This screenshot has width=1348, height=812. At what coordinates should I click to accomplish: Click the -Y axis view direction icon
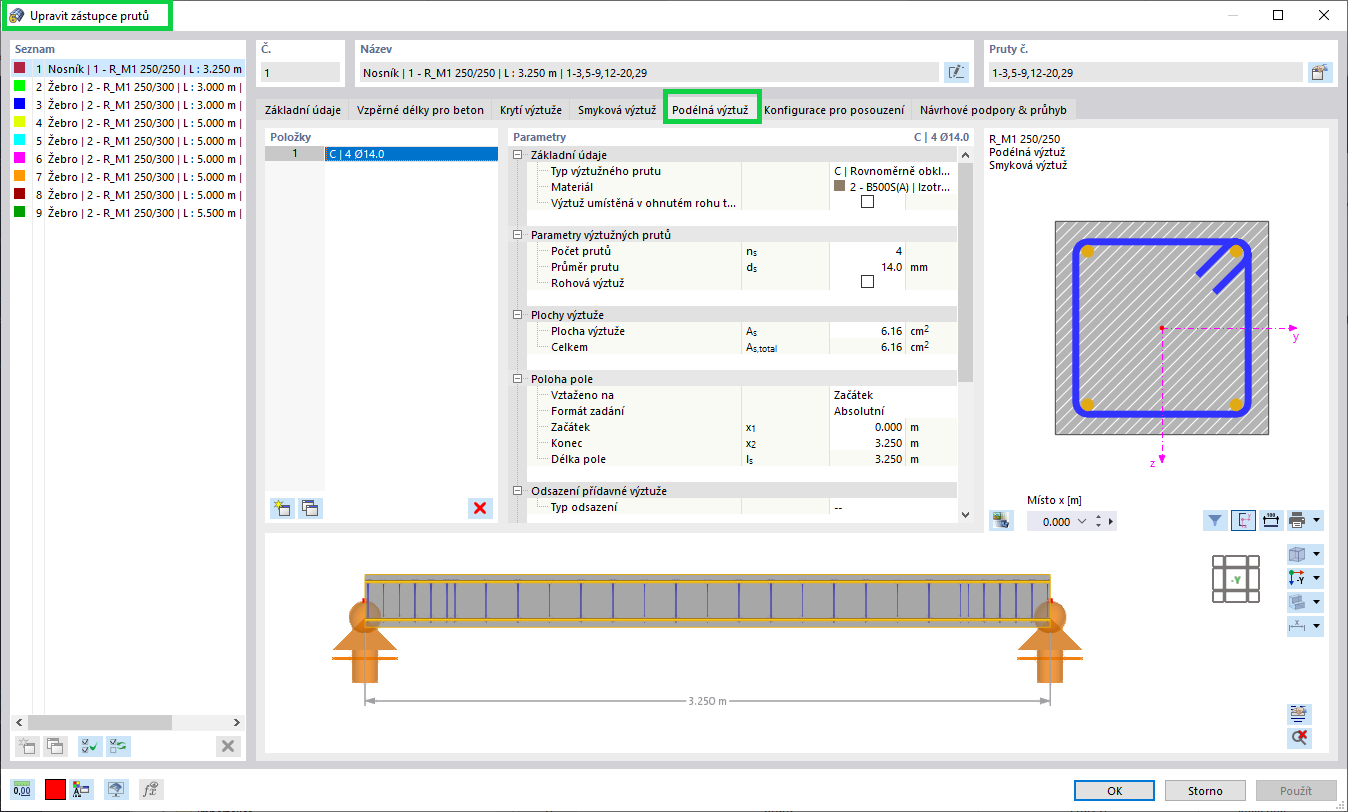point(1297,578)
